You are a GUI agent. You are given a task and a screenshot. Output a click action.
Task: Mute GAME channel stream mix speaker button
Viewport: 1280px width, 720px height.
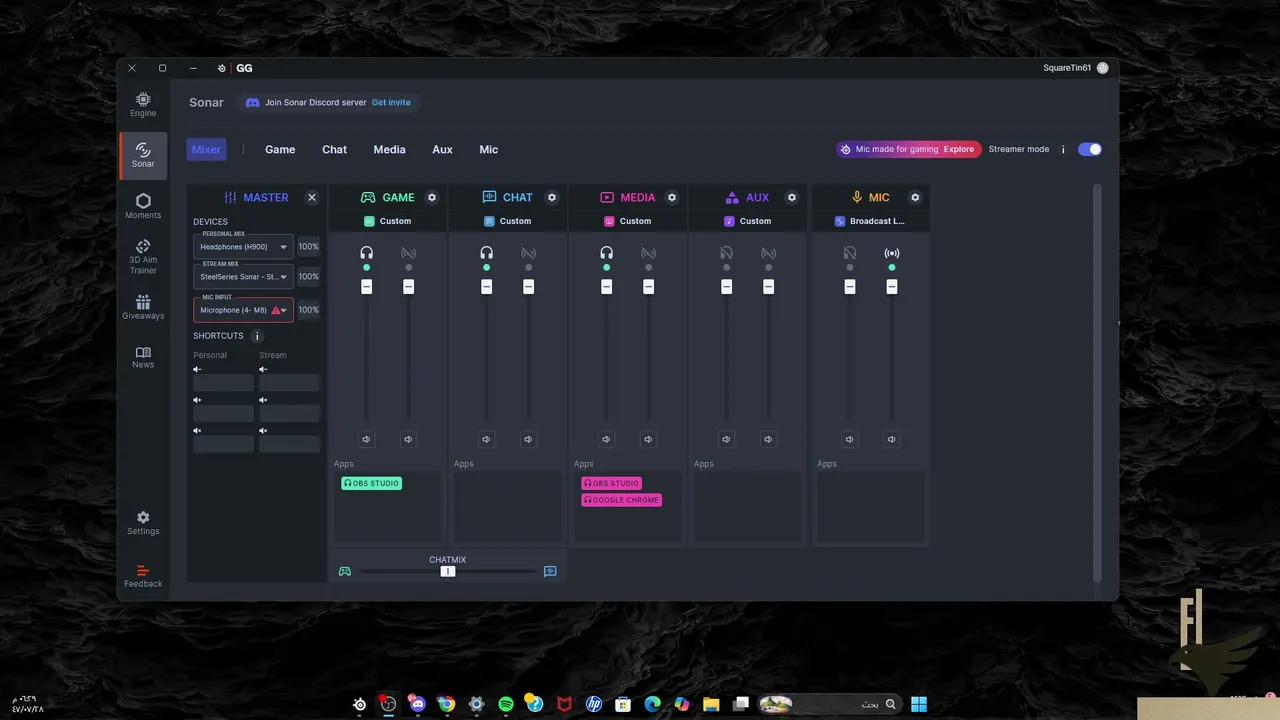[x=408, y=439]
